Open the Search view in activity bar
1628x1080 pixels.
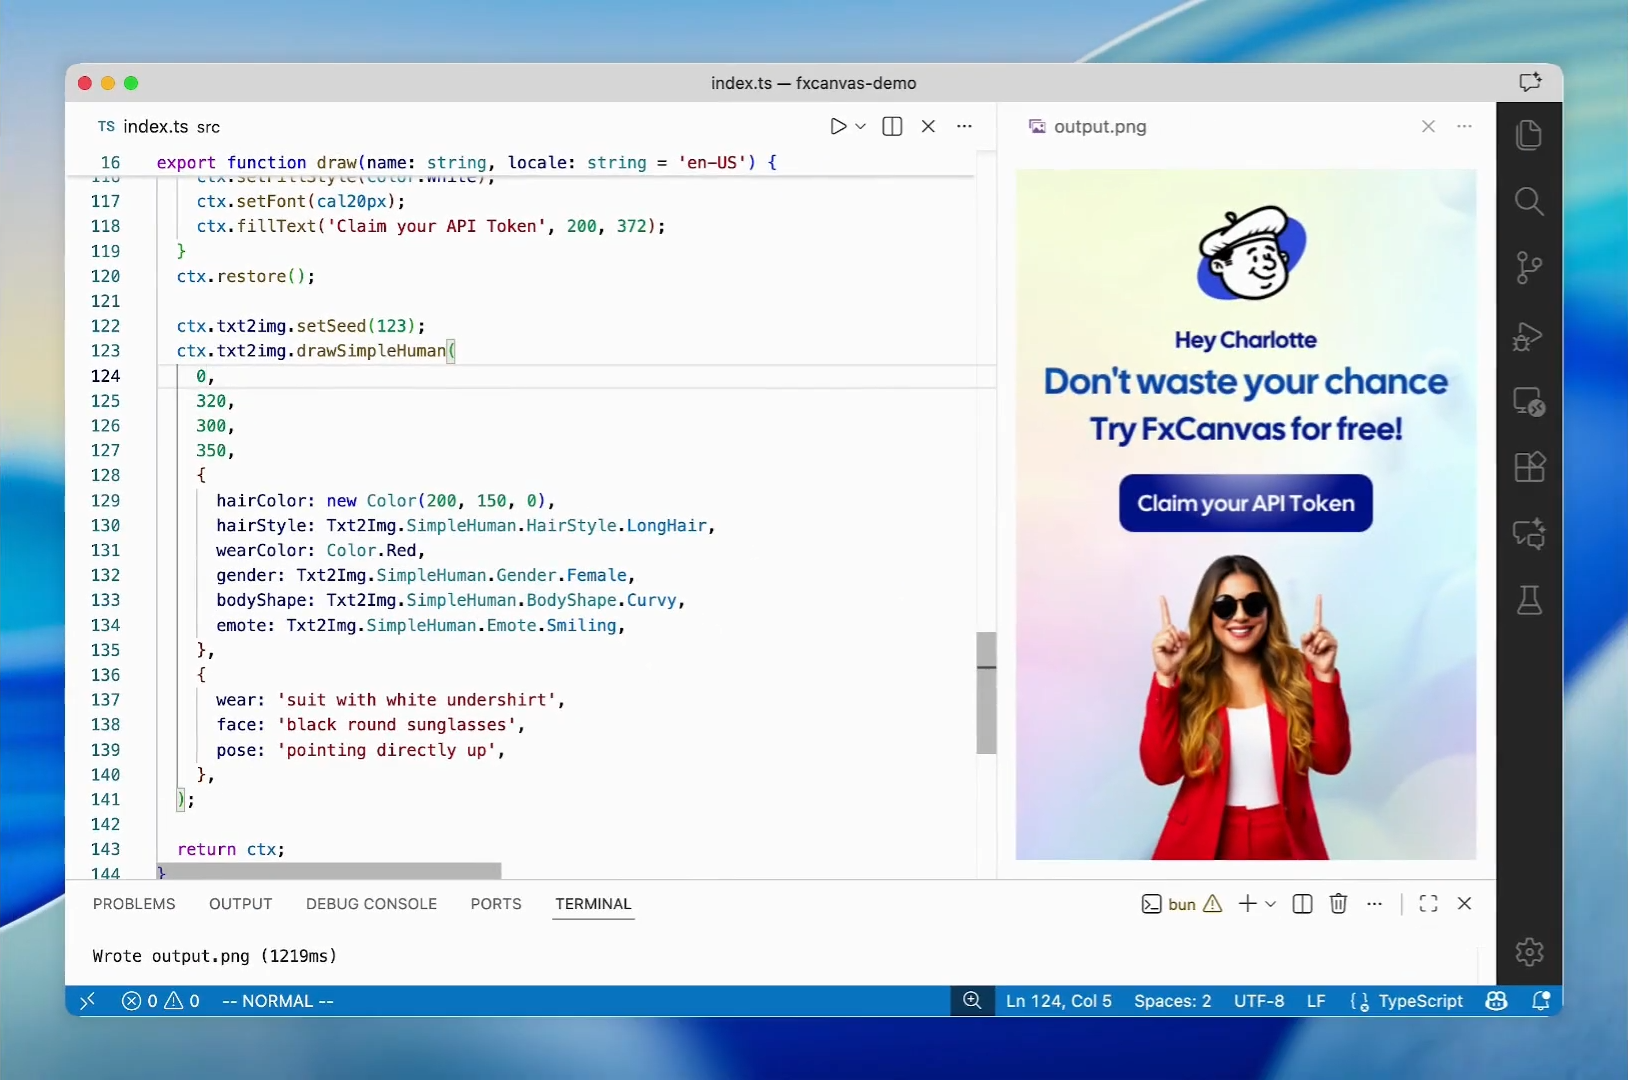[1528, 202]
